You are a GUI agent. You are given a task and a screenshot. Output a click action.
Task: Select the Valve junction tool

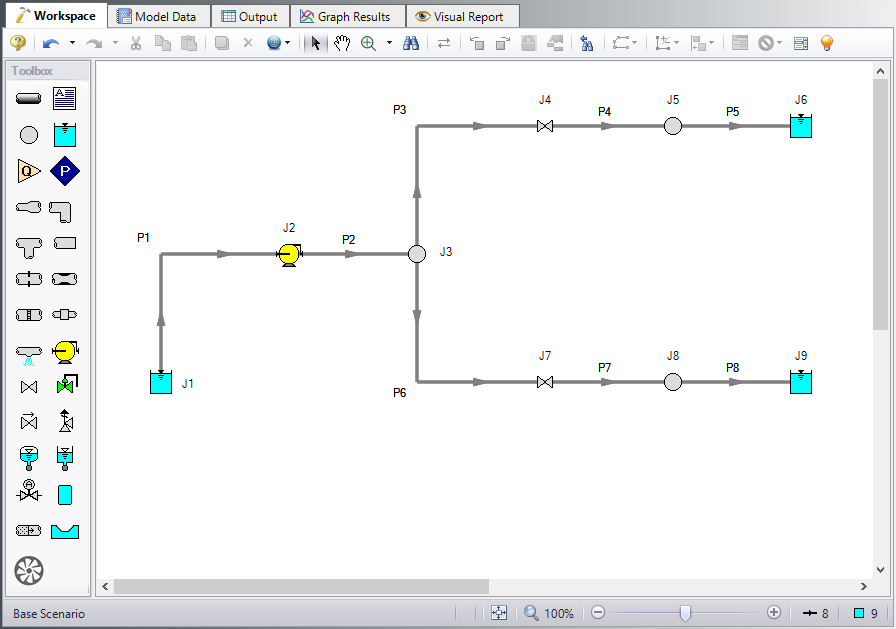click(28, 387)
